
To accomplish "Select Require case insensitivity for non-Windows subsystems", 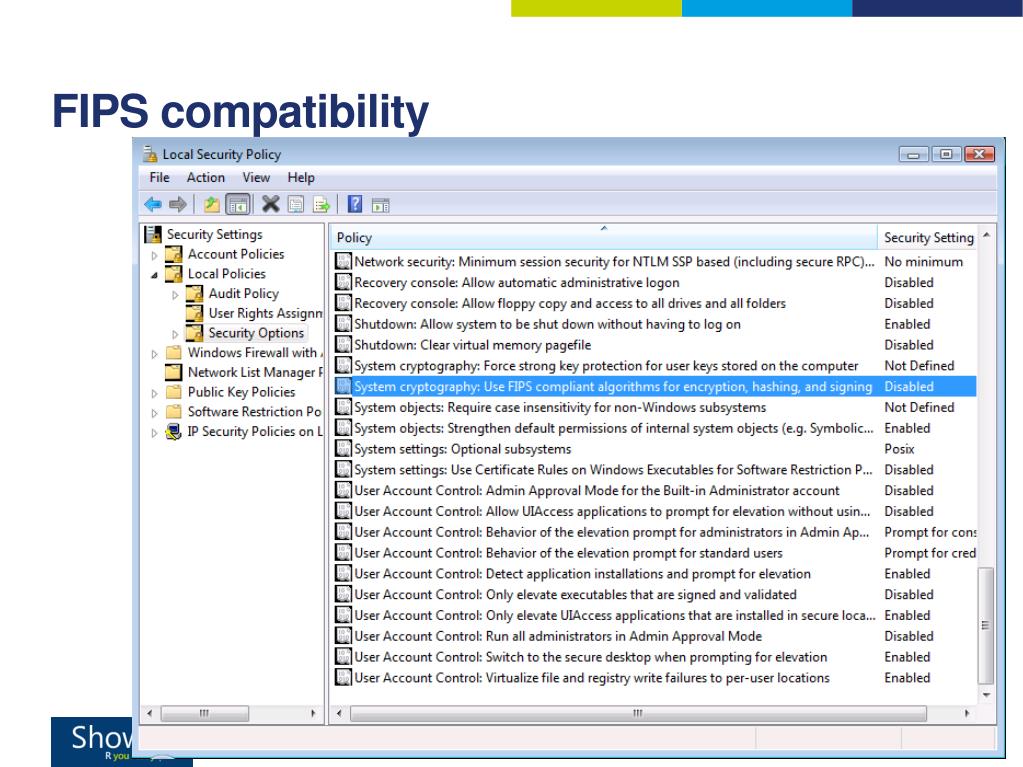I will click(x=655, y=408).
